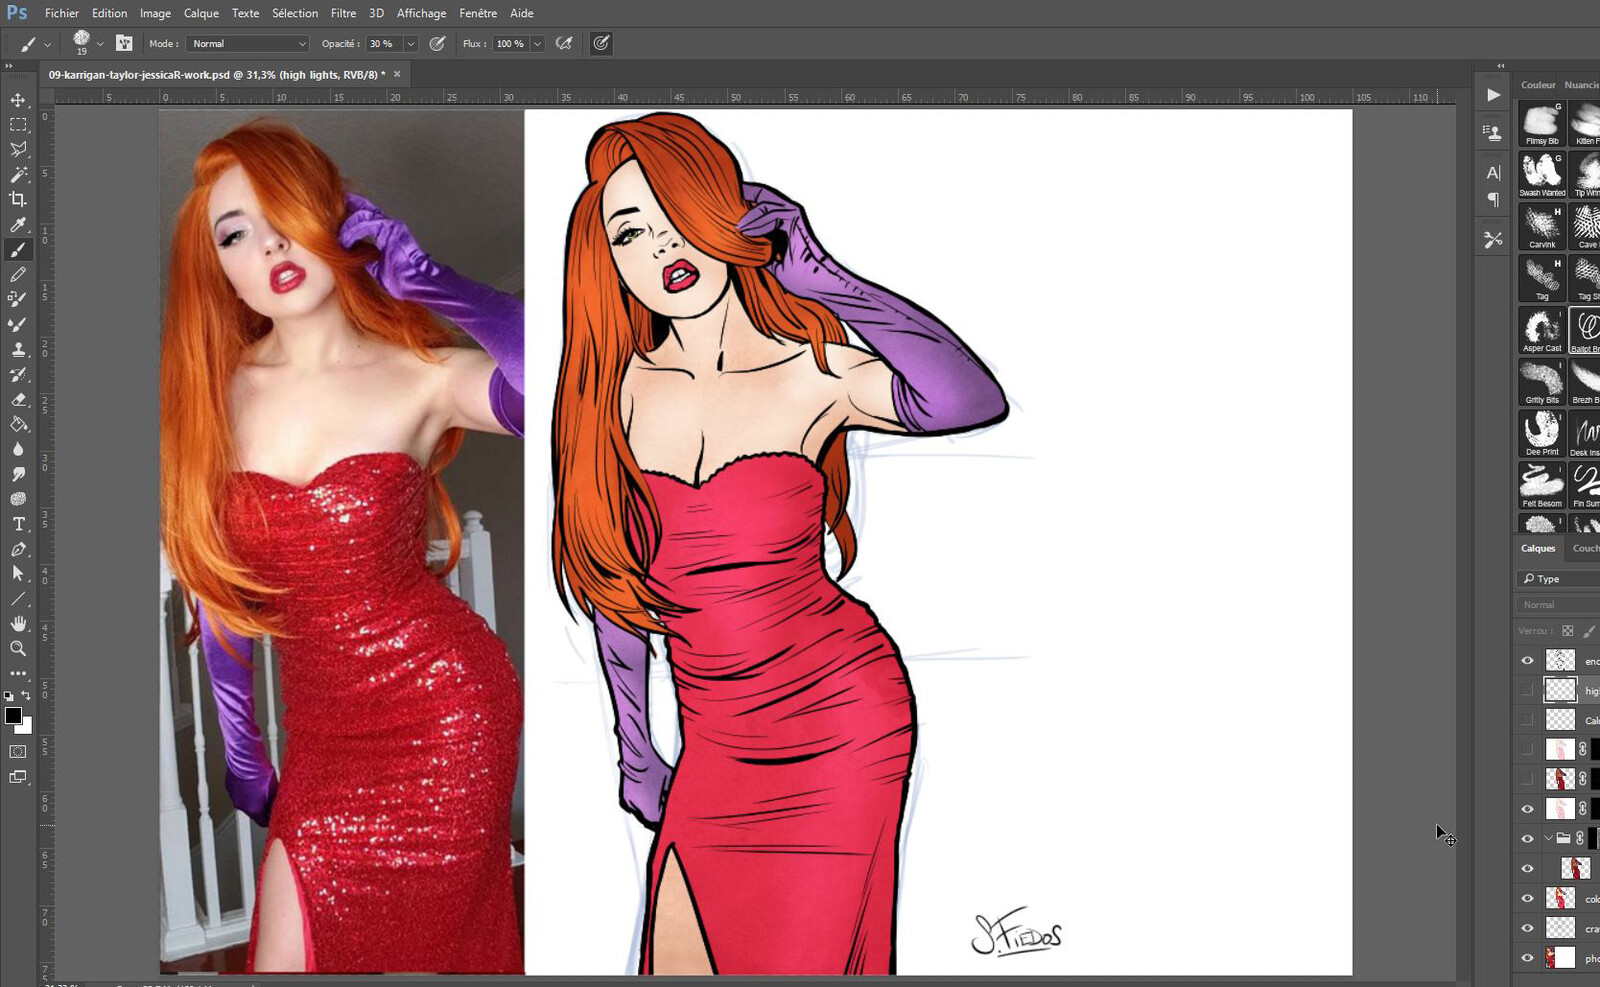Open the Flux slider dropdown arrow
The width and height of the screenshot is (1600, 987).
tap(537, 44)
